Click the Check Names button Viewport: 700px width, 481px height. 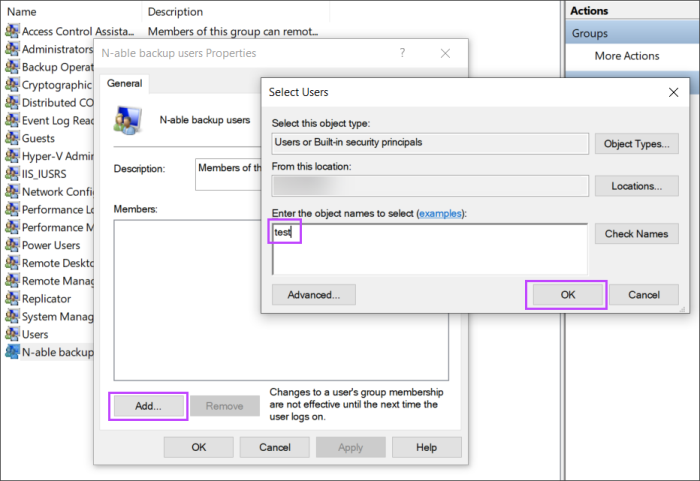click(x=636, y=234)
